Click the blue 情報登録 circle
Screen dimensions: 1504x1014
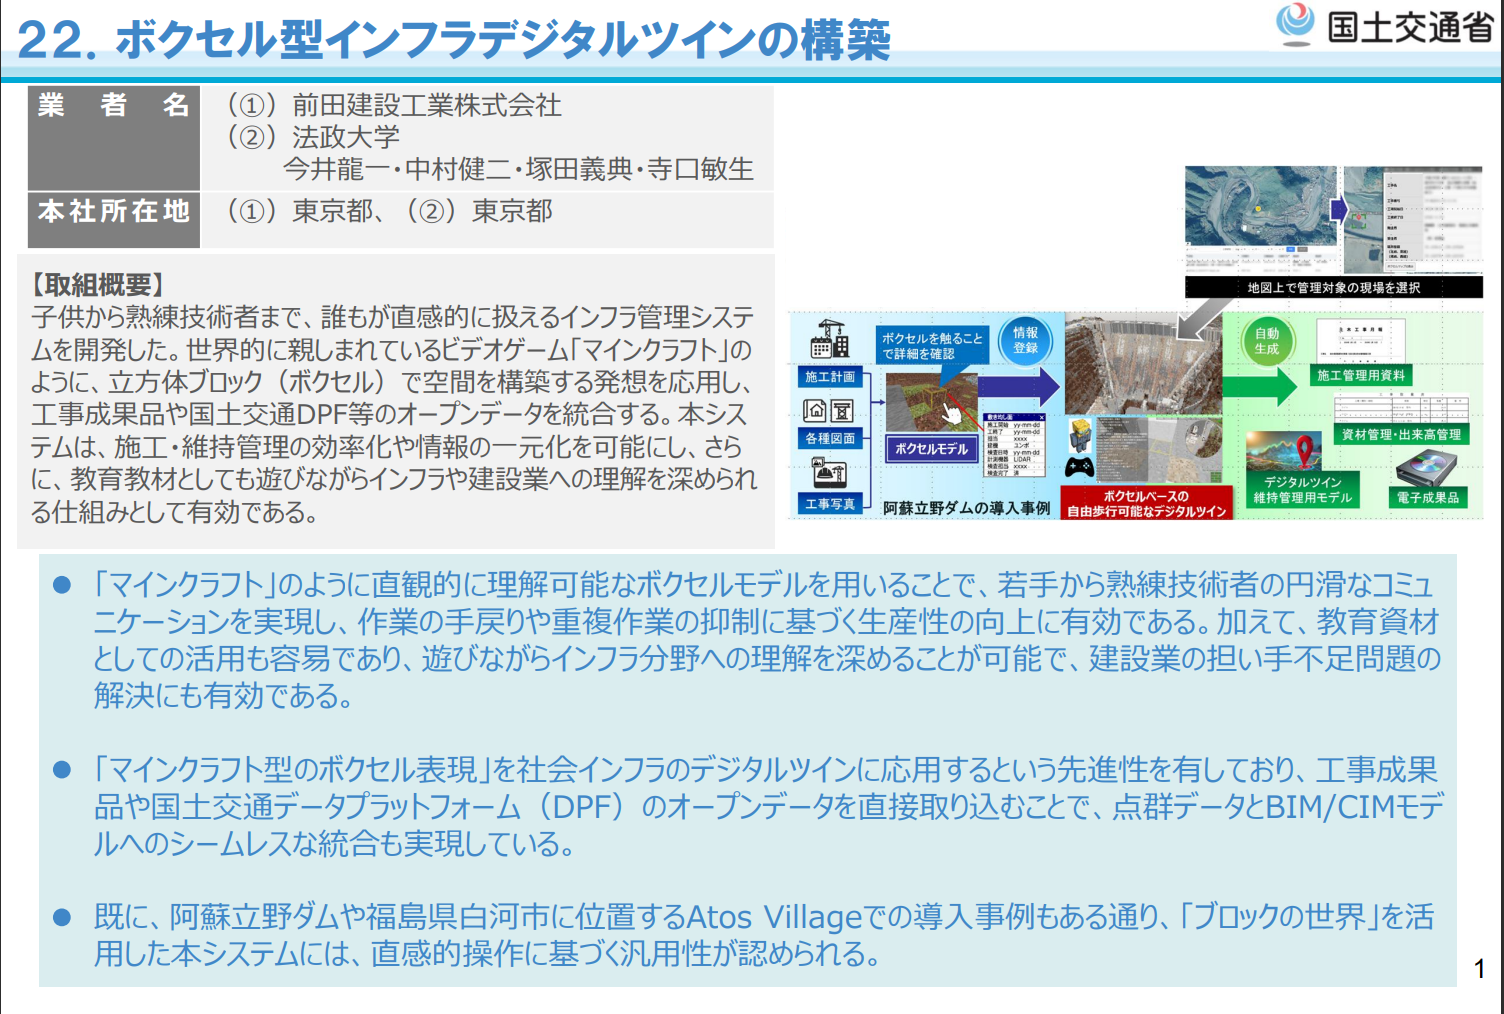pos(1025,340)
